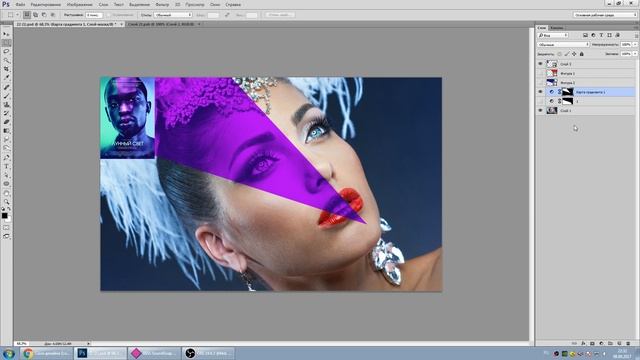Click the background color swatch

tap(9, 219)
